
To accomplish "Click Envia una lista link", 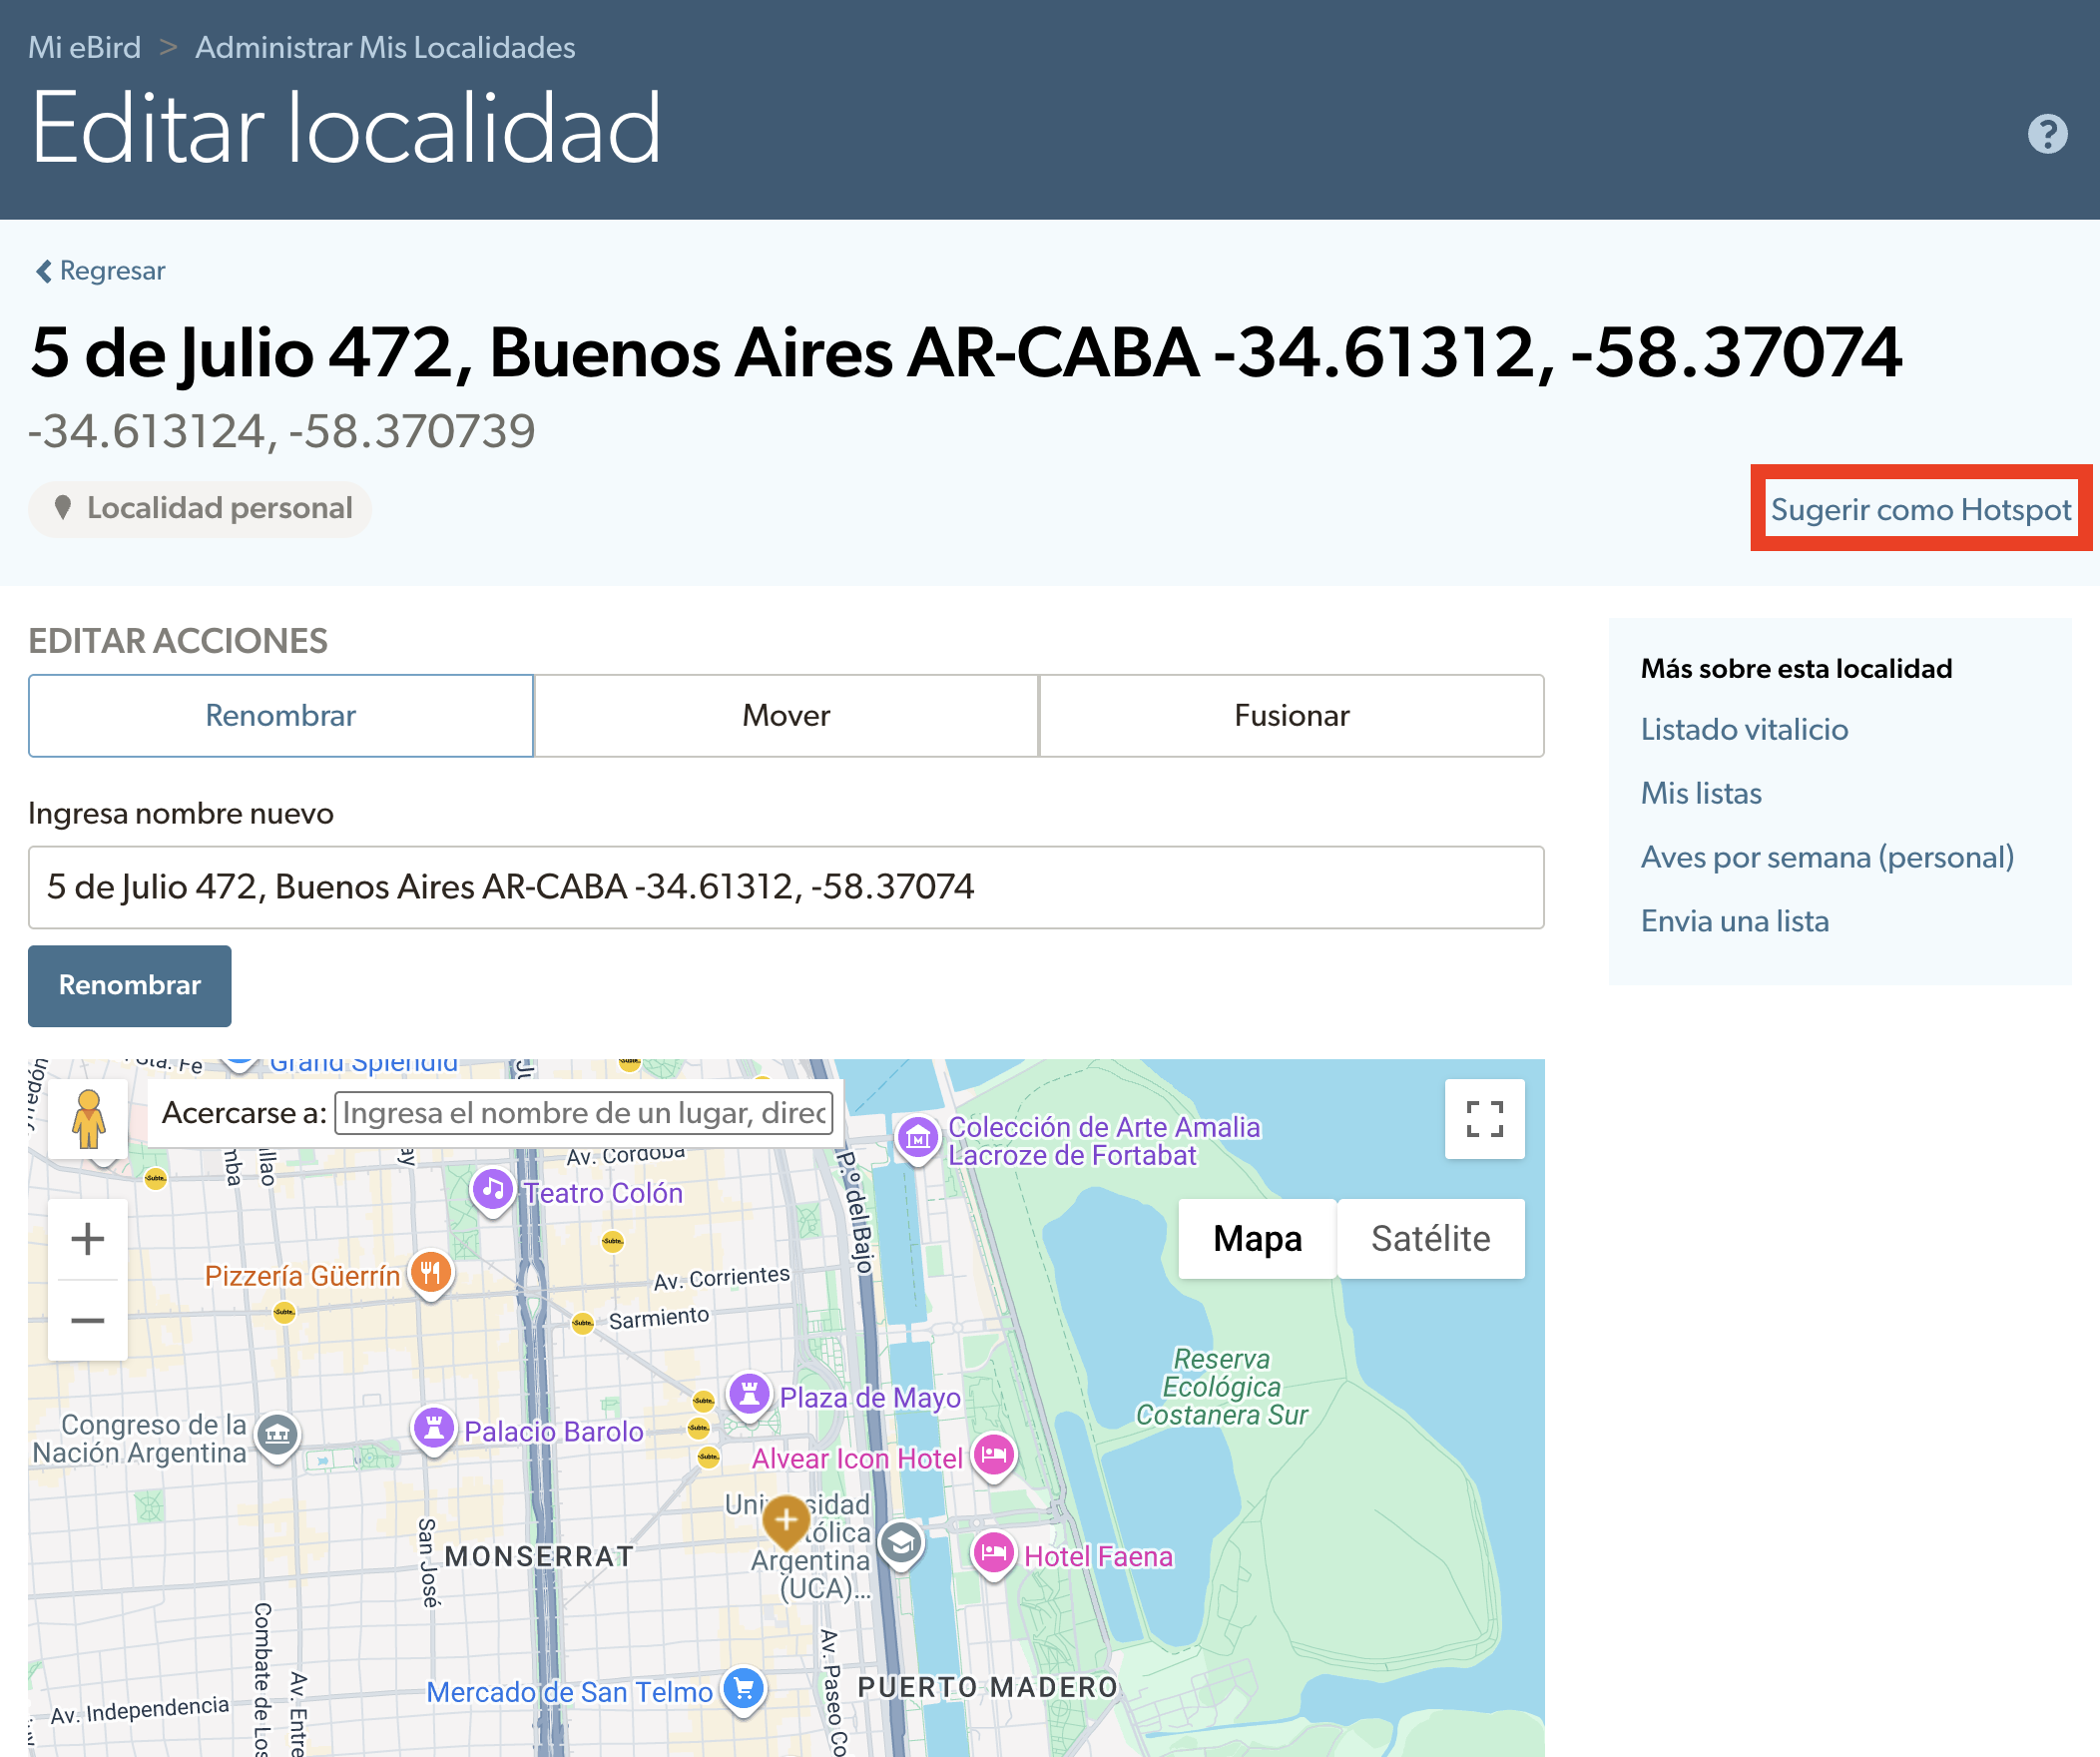I will pyautogui.click(x=1735, y=921).
